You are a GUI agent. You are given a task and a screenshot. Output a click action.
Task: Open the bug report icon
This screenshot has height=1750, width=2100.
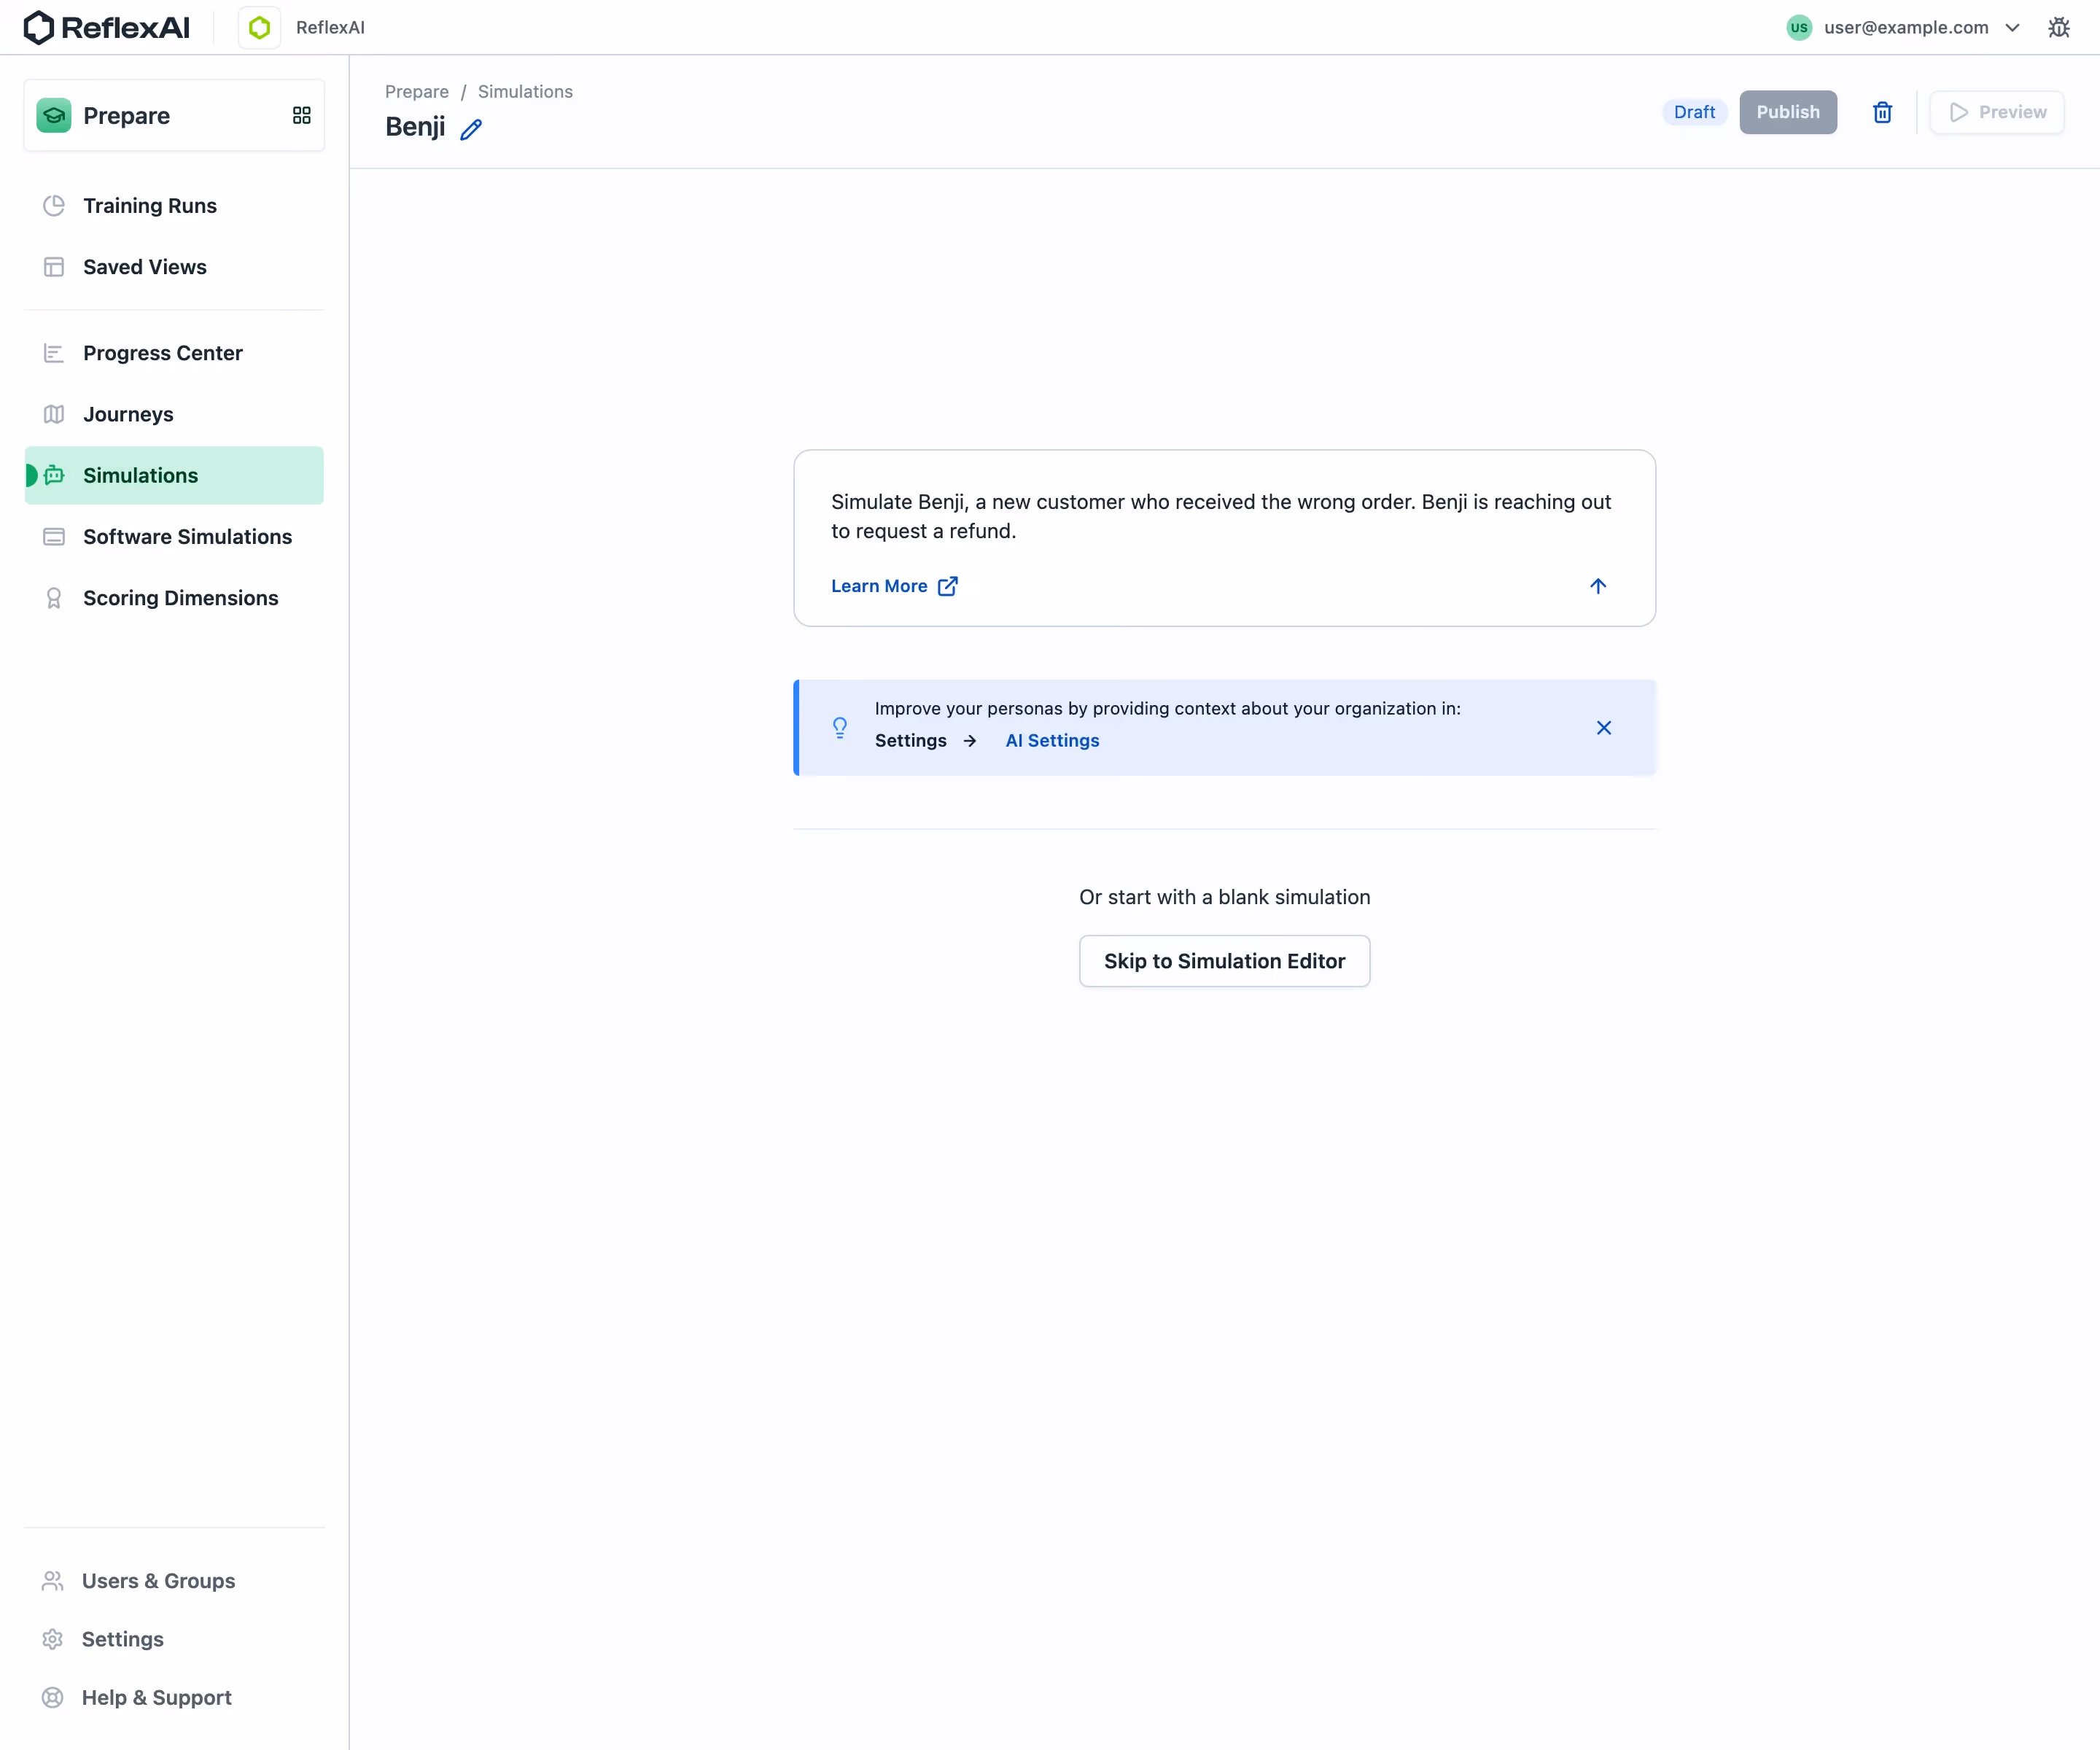click(x=2058, y=27)
